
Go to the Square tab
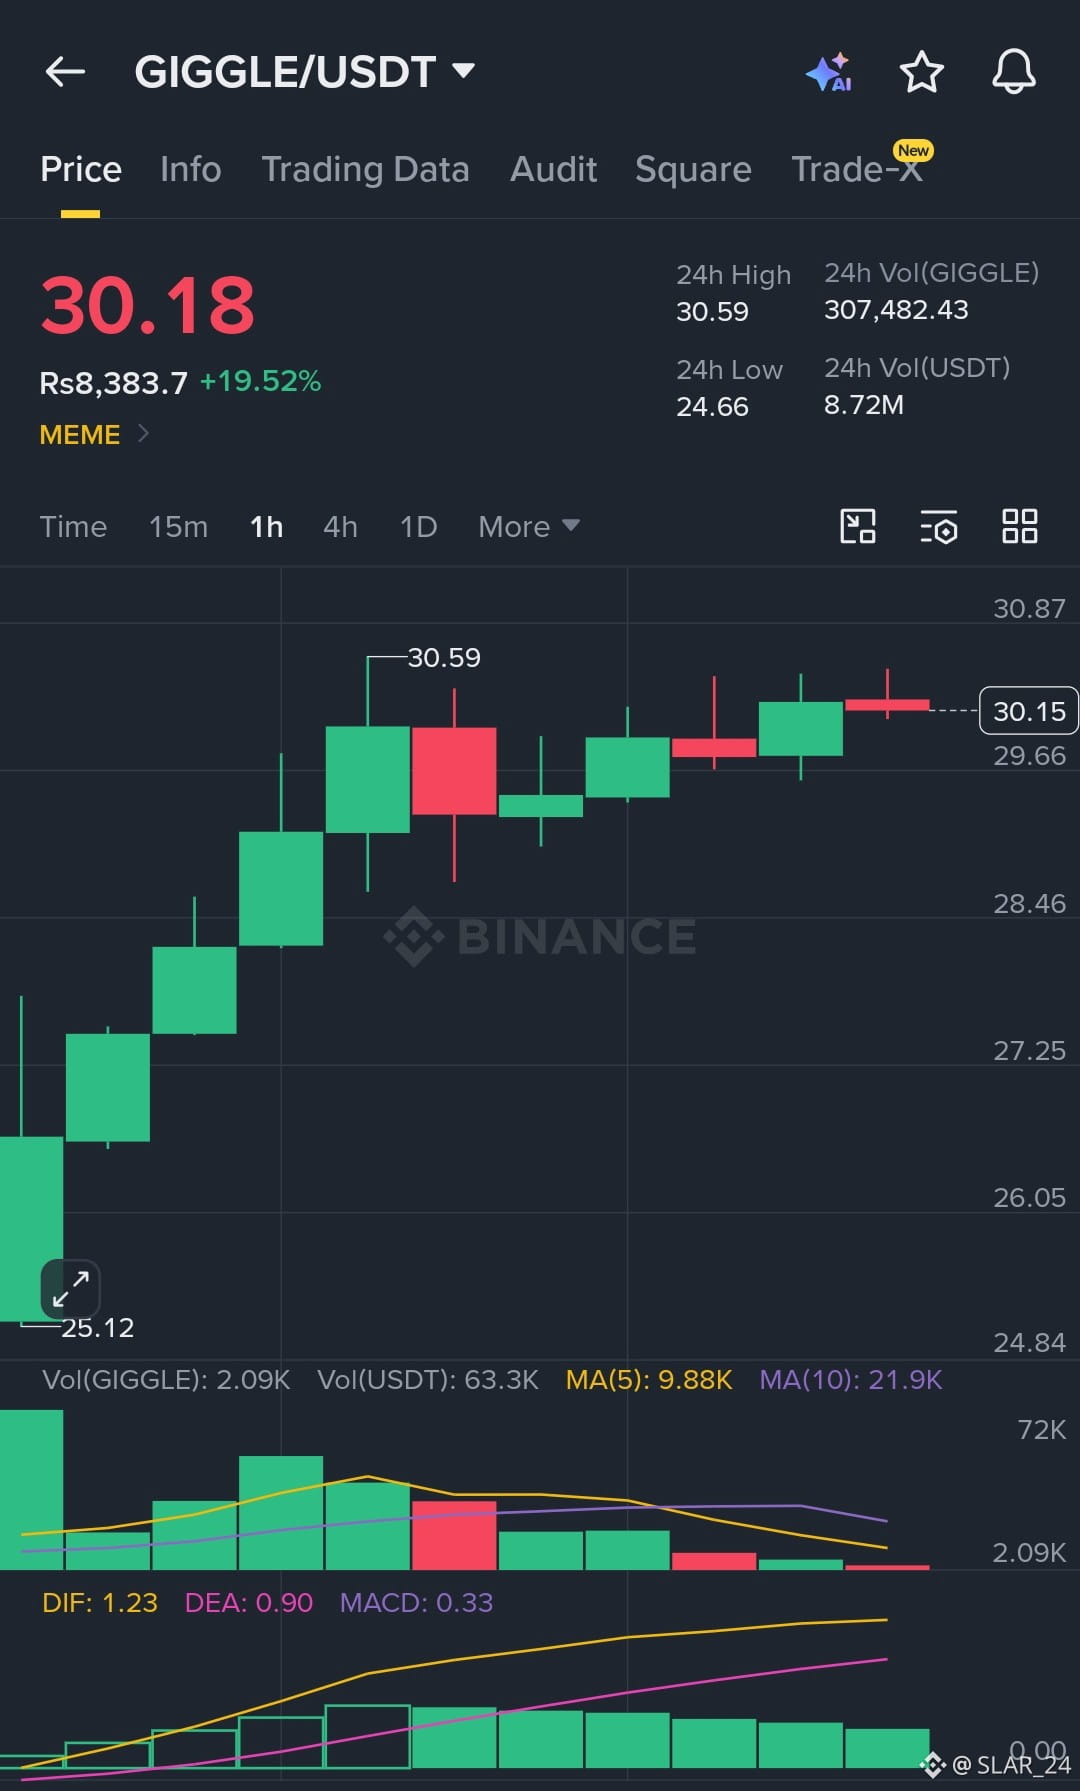coord(693,170)
